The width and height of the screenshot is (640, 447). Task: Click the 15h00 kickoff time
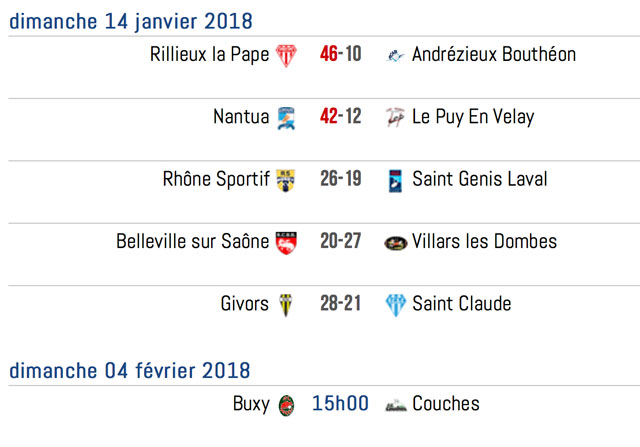[x=340, y=403]
